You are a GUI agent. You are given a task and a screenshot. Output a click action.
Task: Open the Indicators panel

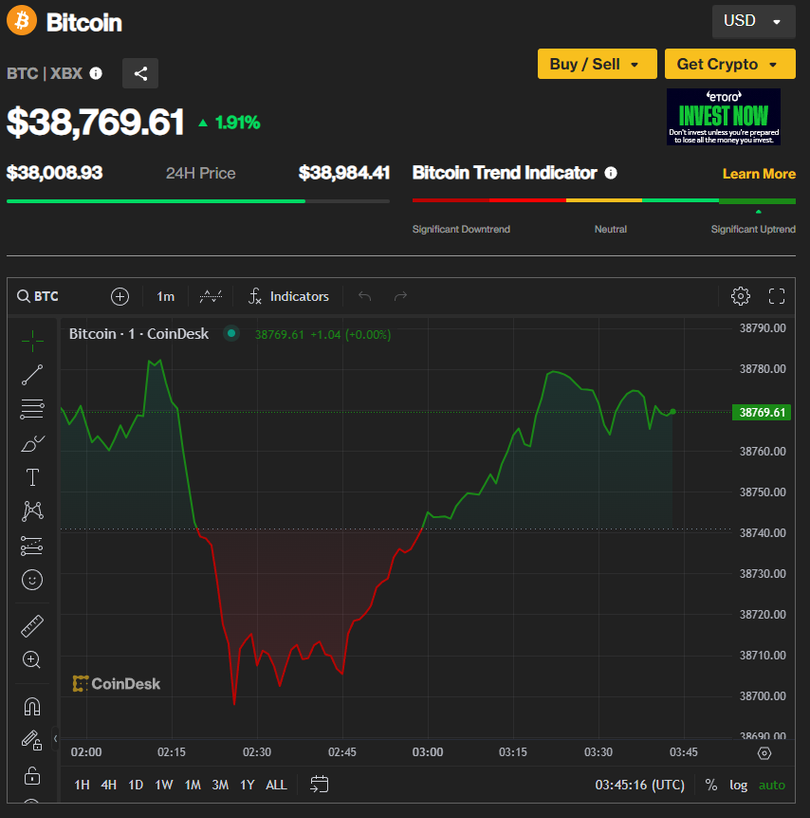pyautogui.click(x=289, y=296)
